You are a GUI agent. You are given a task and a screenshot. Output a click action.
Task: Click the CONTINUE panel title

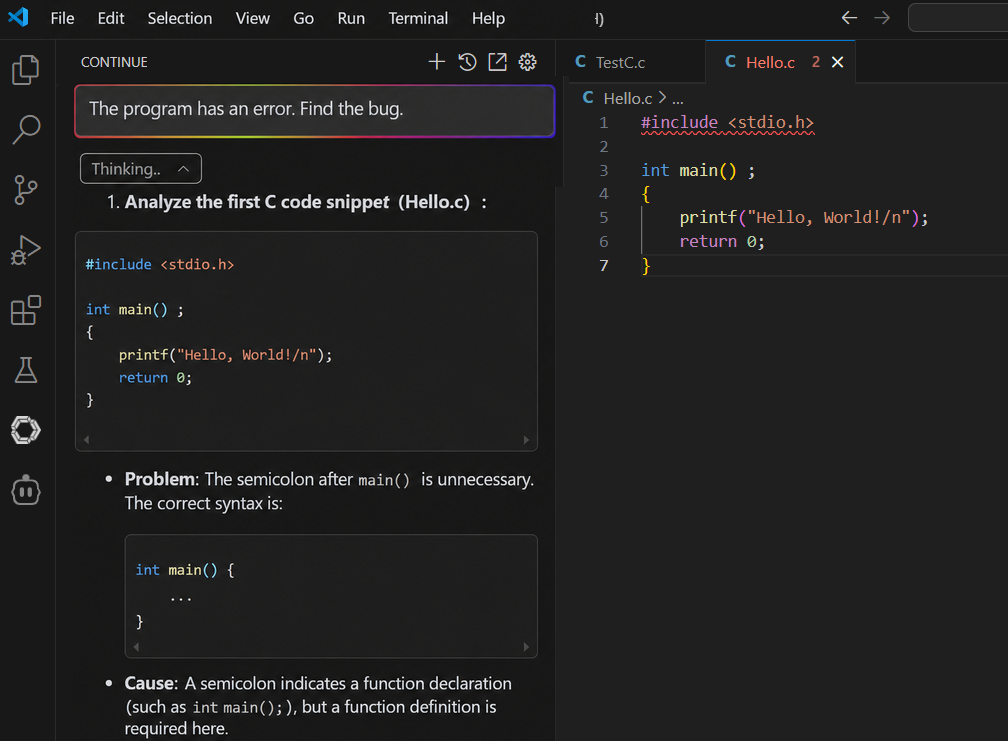point(114,62)
